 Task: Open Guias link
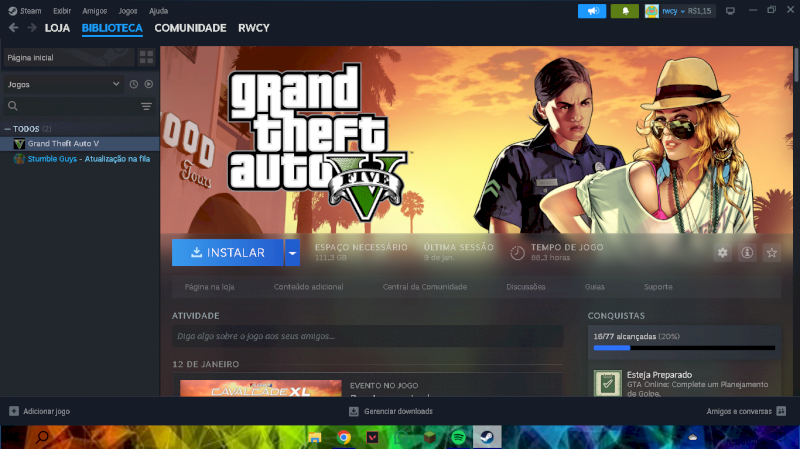click(594, 287)
